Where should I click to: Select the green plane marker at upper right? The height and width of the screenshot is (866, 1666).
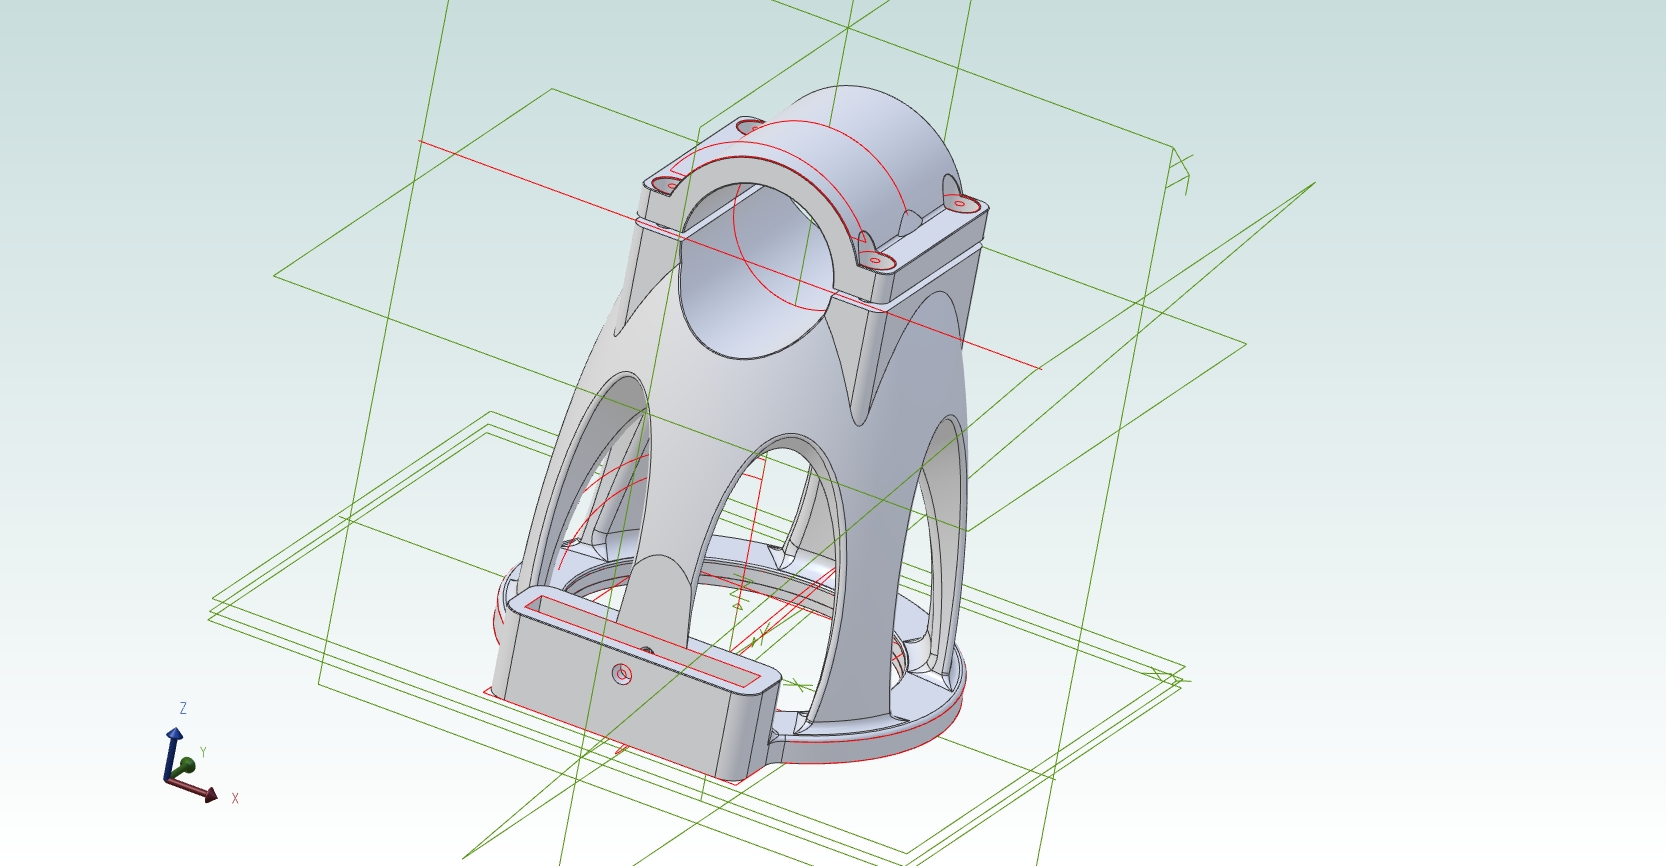pyautogui.click(x=1181, y=170)
